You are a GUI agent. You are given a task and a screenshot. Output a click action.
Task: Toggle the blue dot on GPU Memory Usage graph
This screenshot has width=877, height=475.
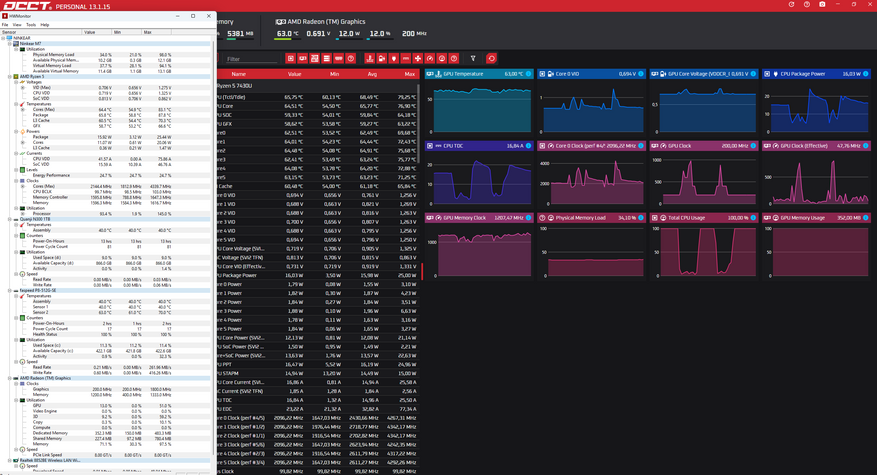tap(866, 218)
